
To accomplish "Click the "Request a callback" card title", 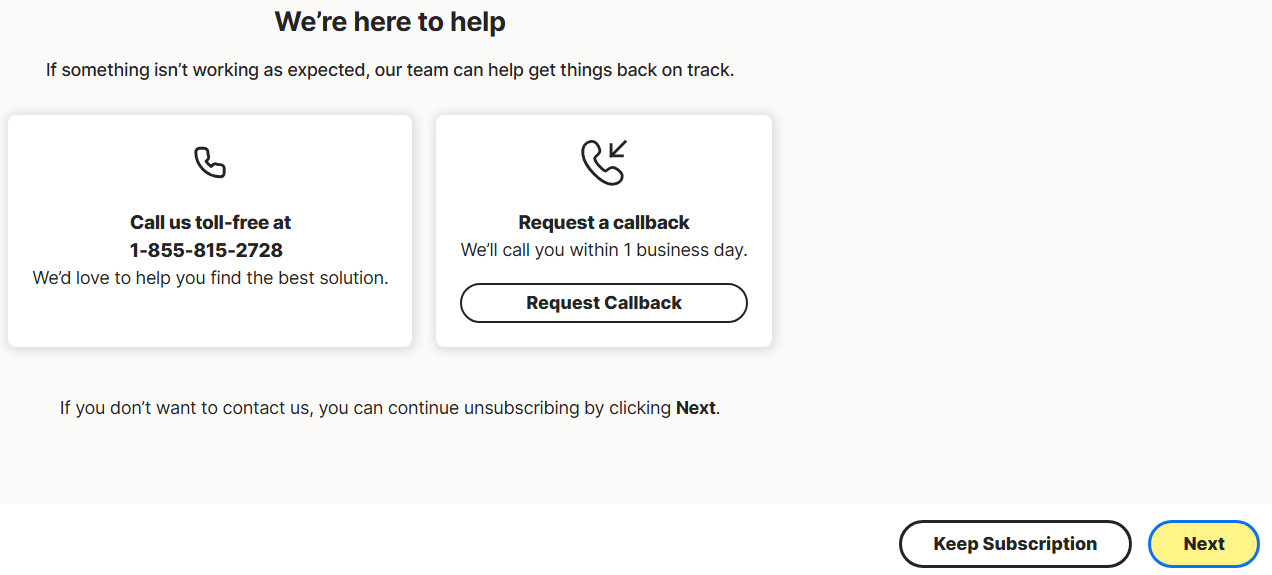I will tap(604, 222).
